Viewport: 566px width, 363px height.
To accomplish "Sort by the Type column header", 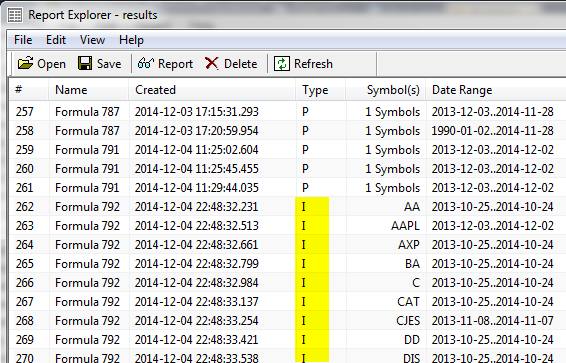I will point(321,89).
